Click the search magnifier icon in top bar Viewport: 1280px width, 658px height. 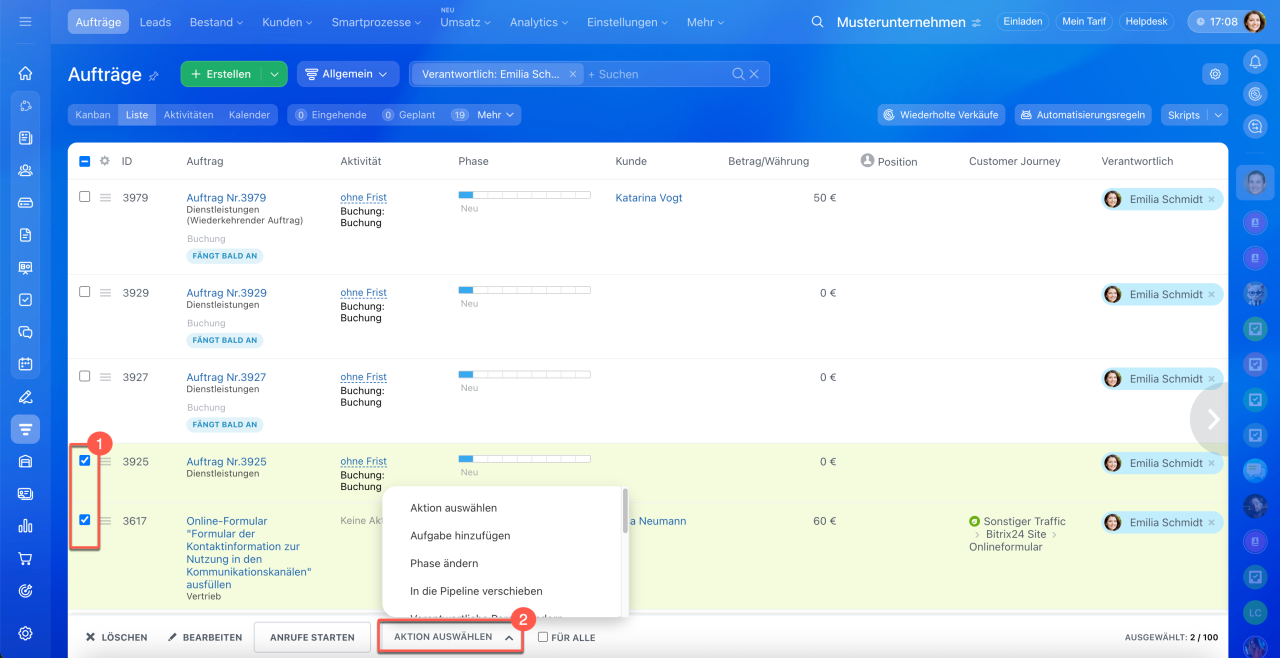click(x=817, y=22)
